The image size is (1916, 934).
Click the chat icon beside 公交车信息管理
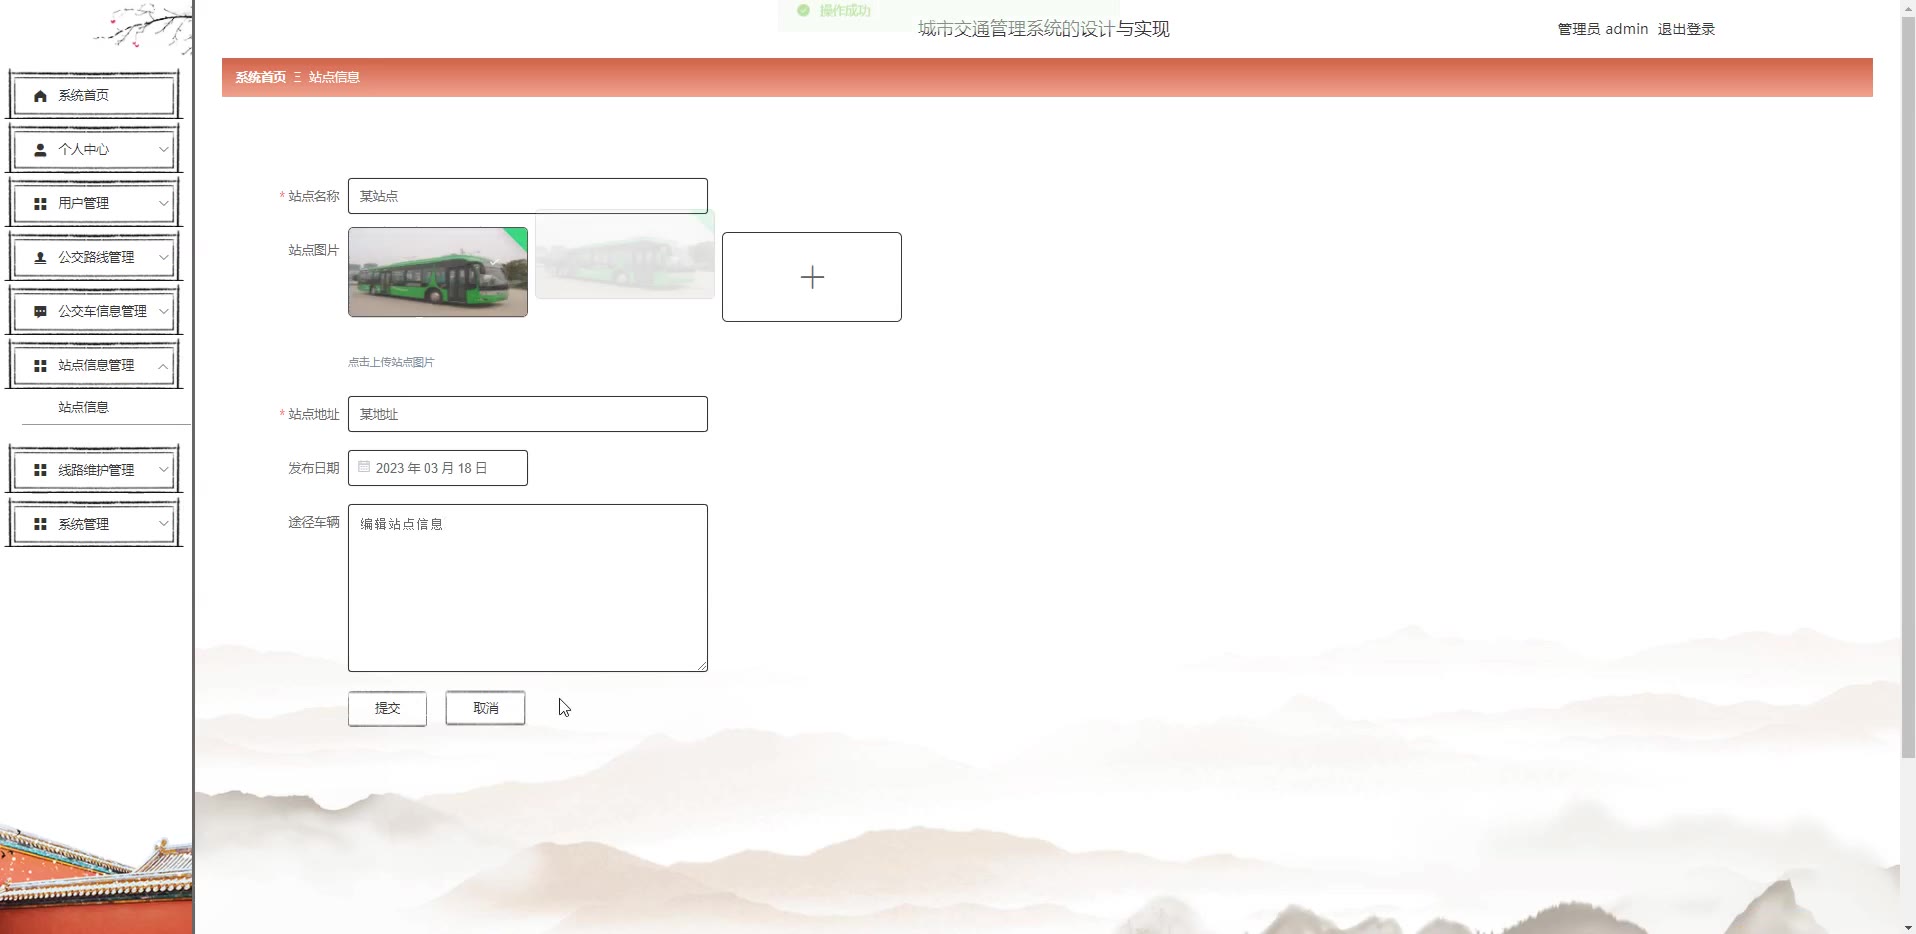pos(40,312)
